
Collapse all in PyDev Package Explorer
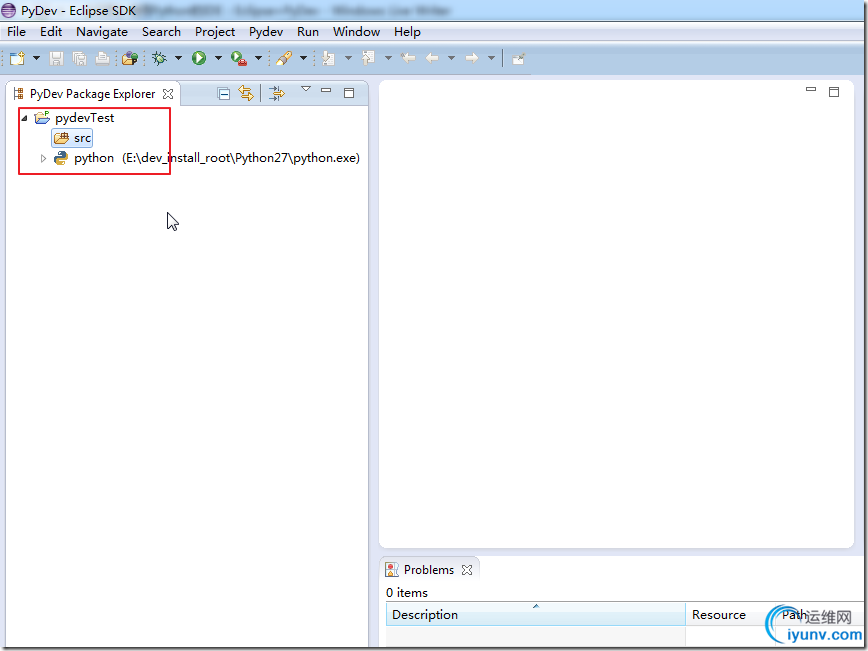[224, 94]
